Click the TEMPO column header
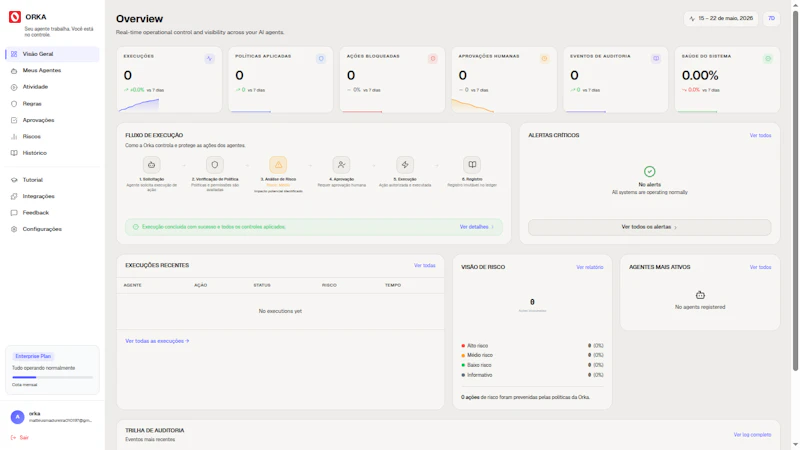Viewport: 800px width, 450px height. (x=393, y=285)
